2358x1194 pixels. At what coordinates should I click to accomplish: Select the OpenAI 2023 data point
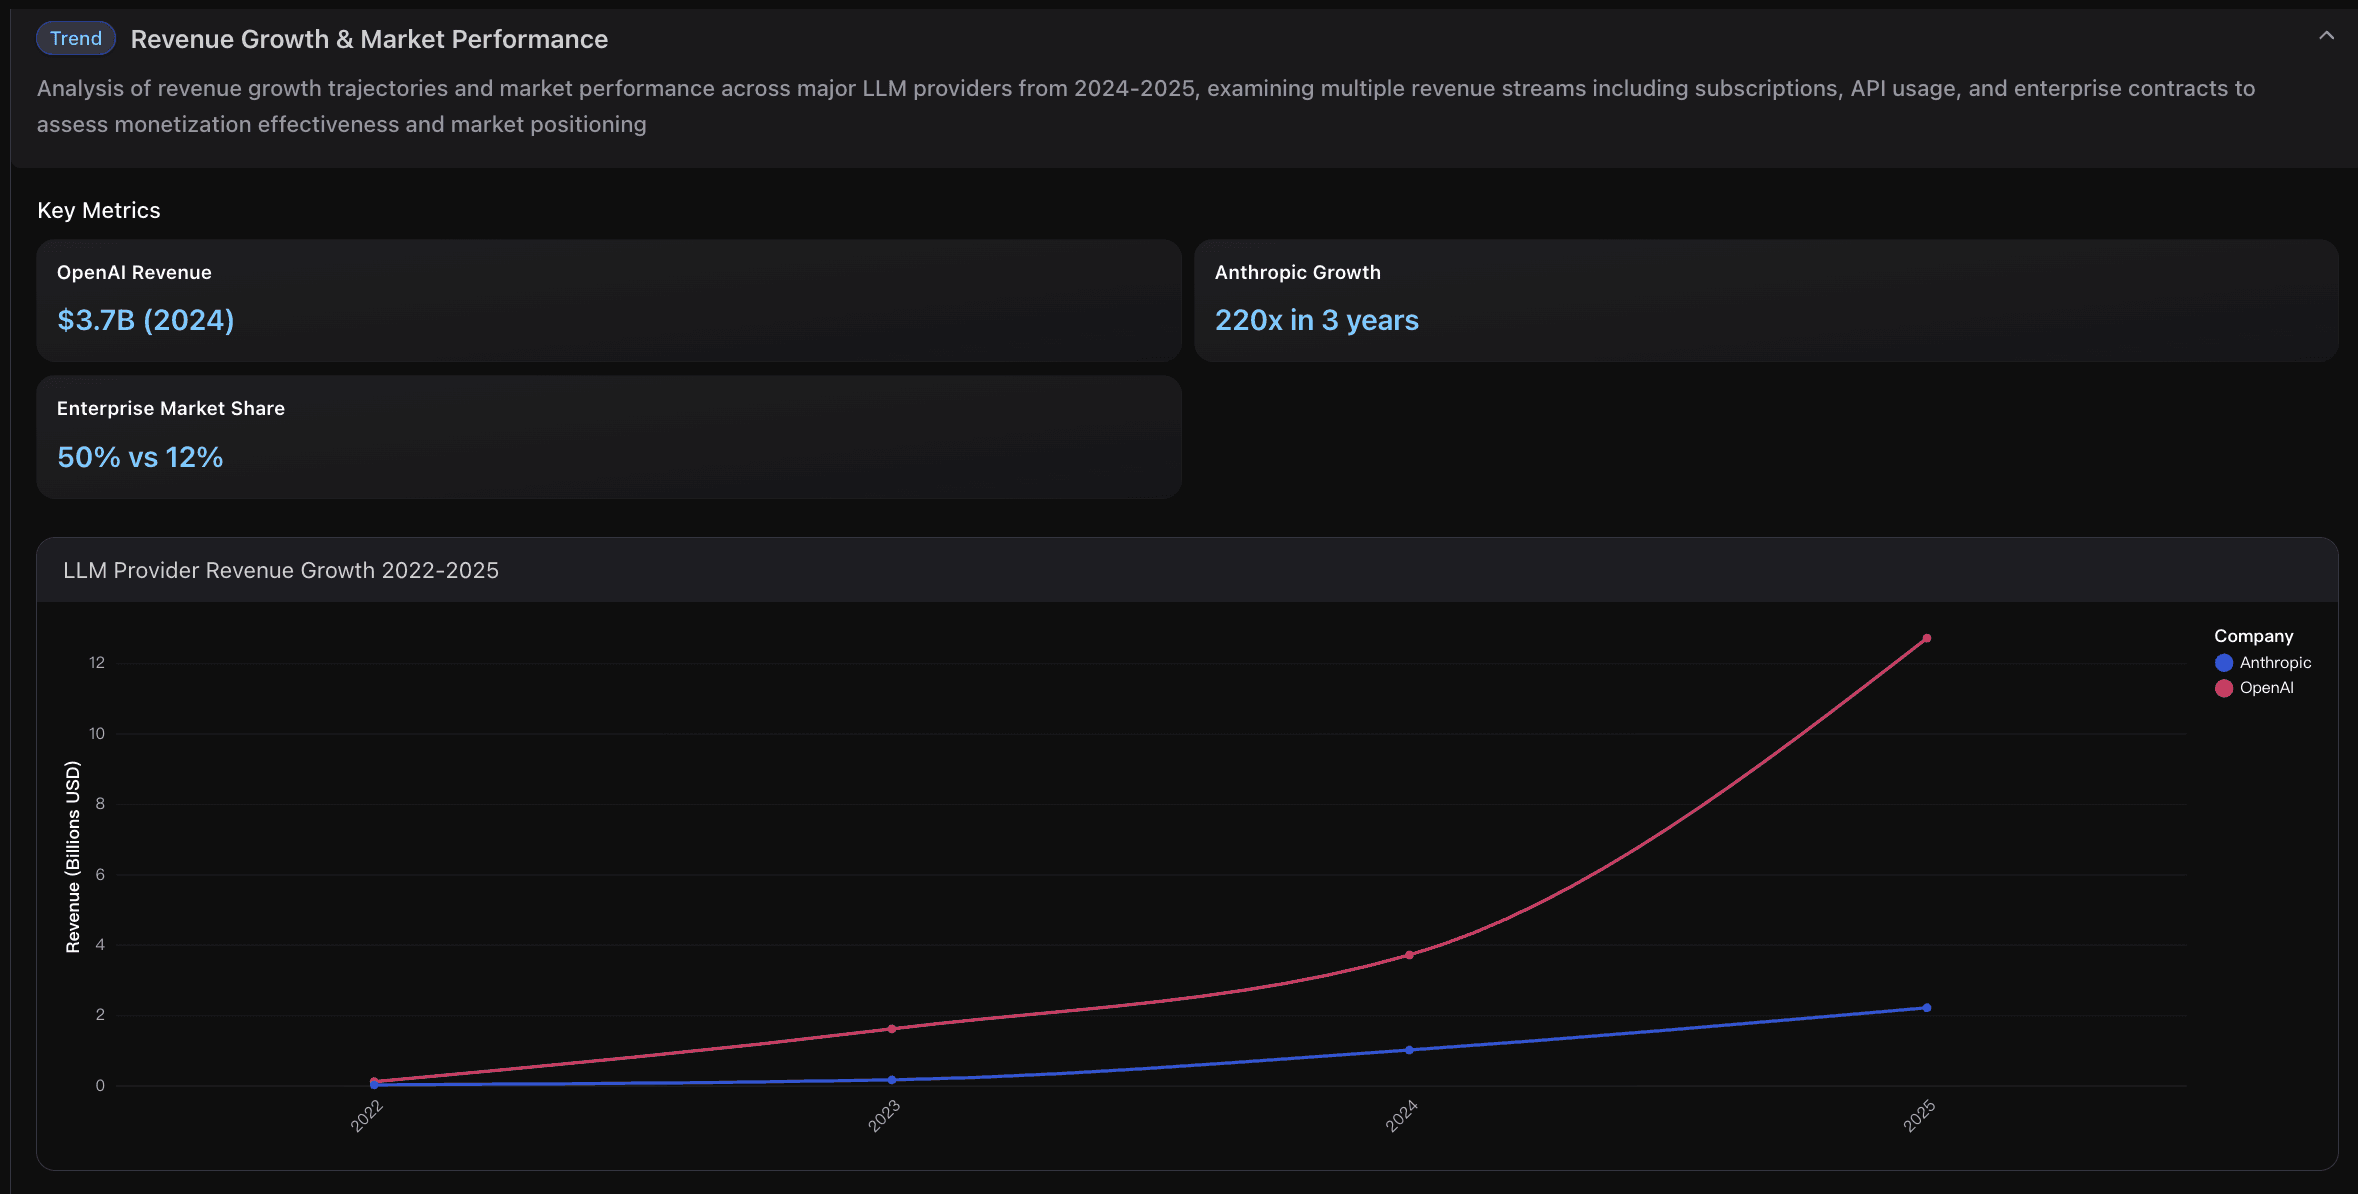pos(892,1029)
